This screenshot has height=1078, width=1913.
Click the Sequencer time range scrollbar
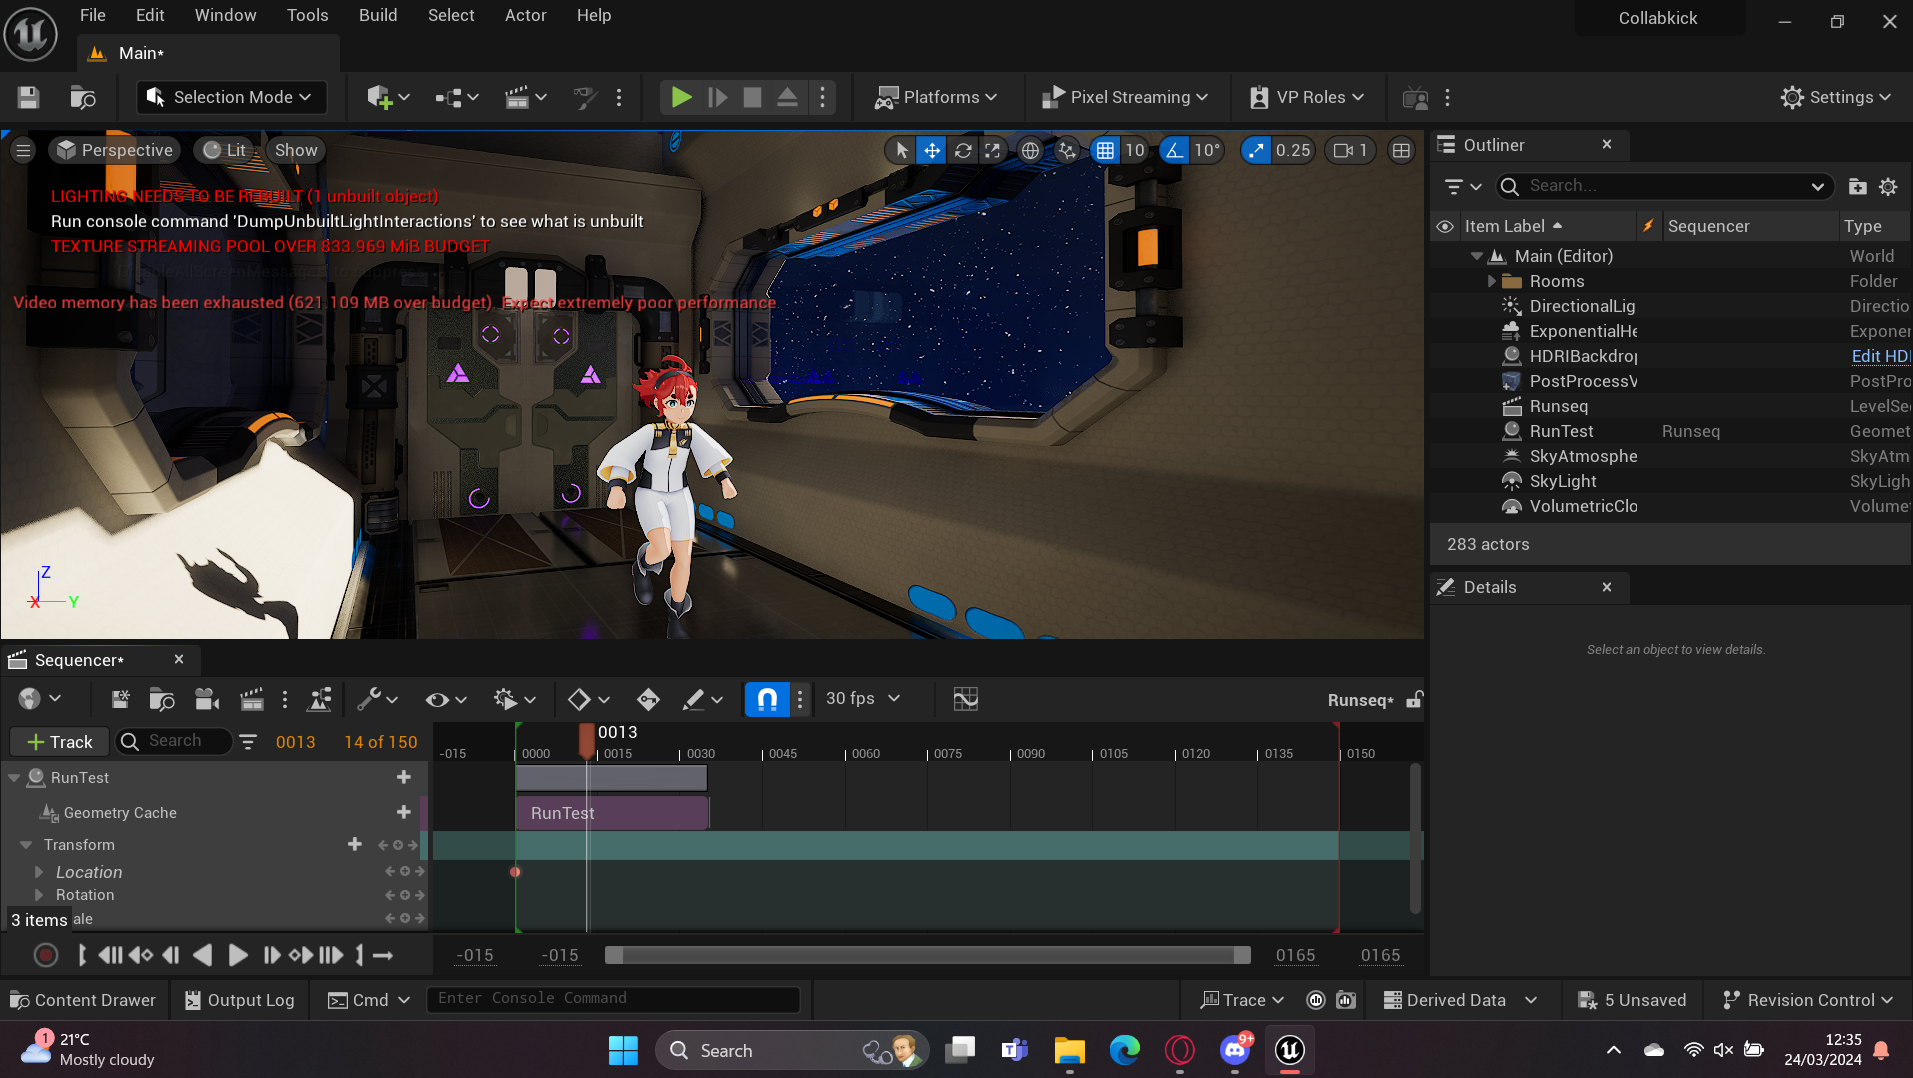pos(927,955)
